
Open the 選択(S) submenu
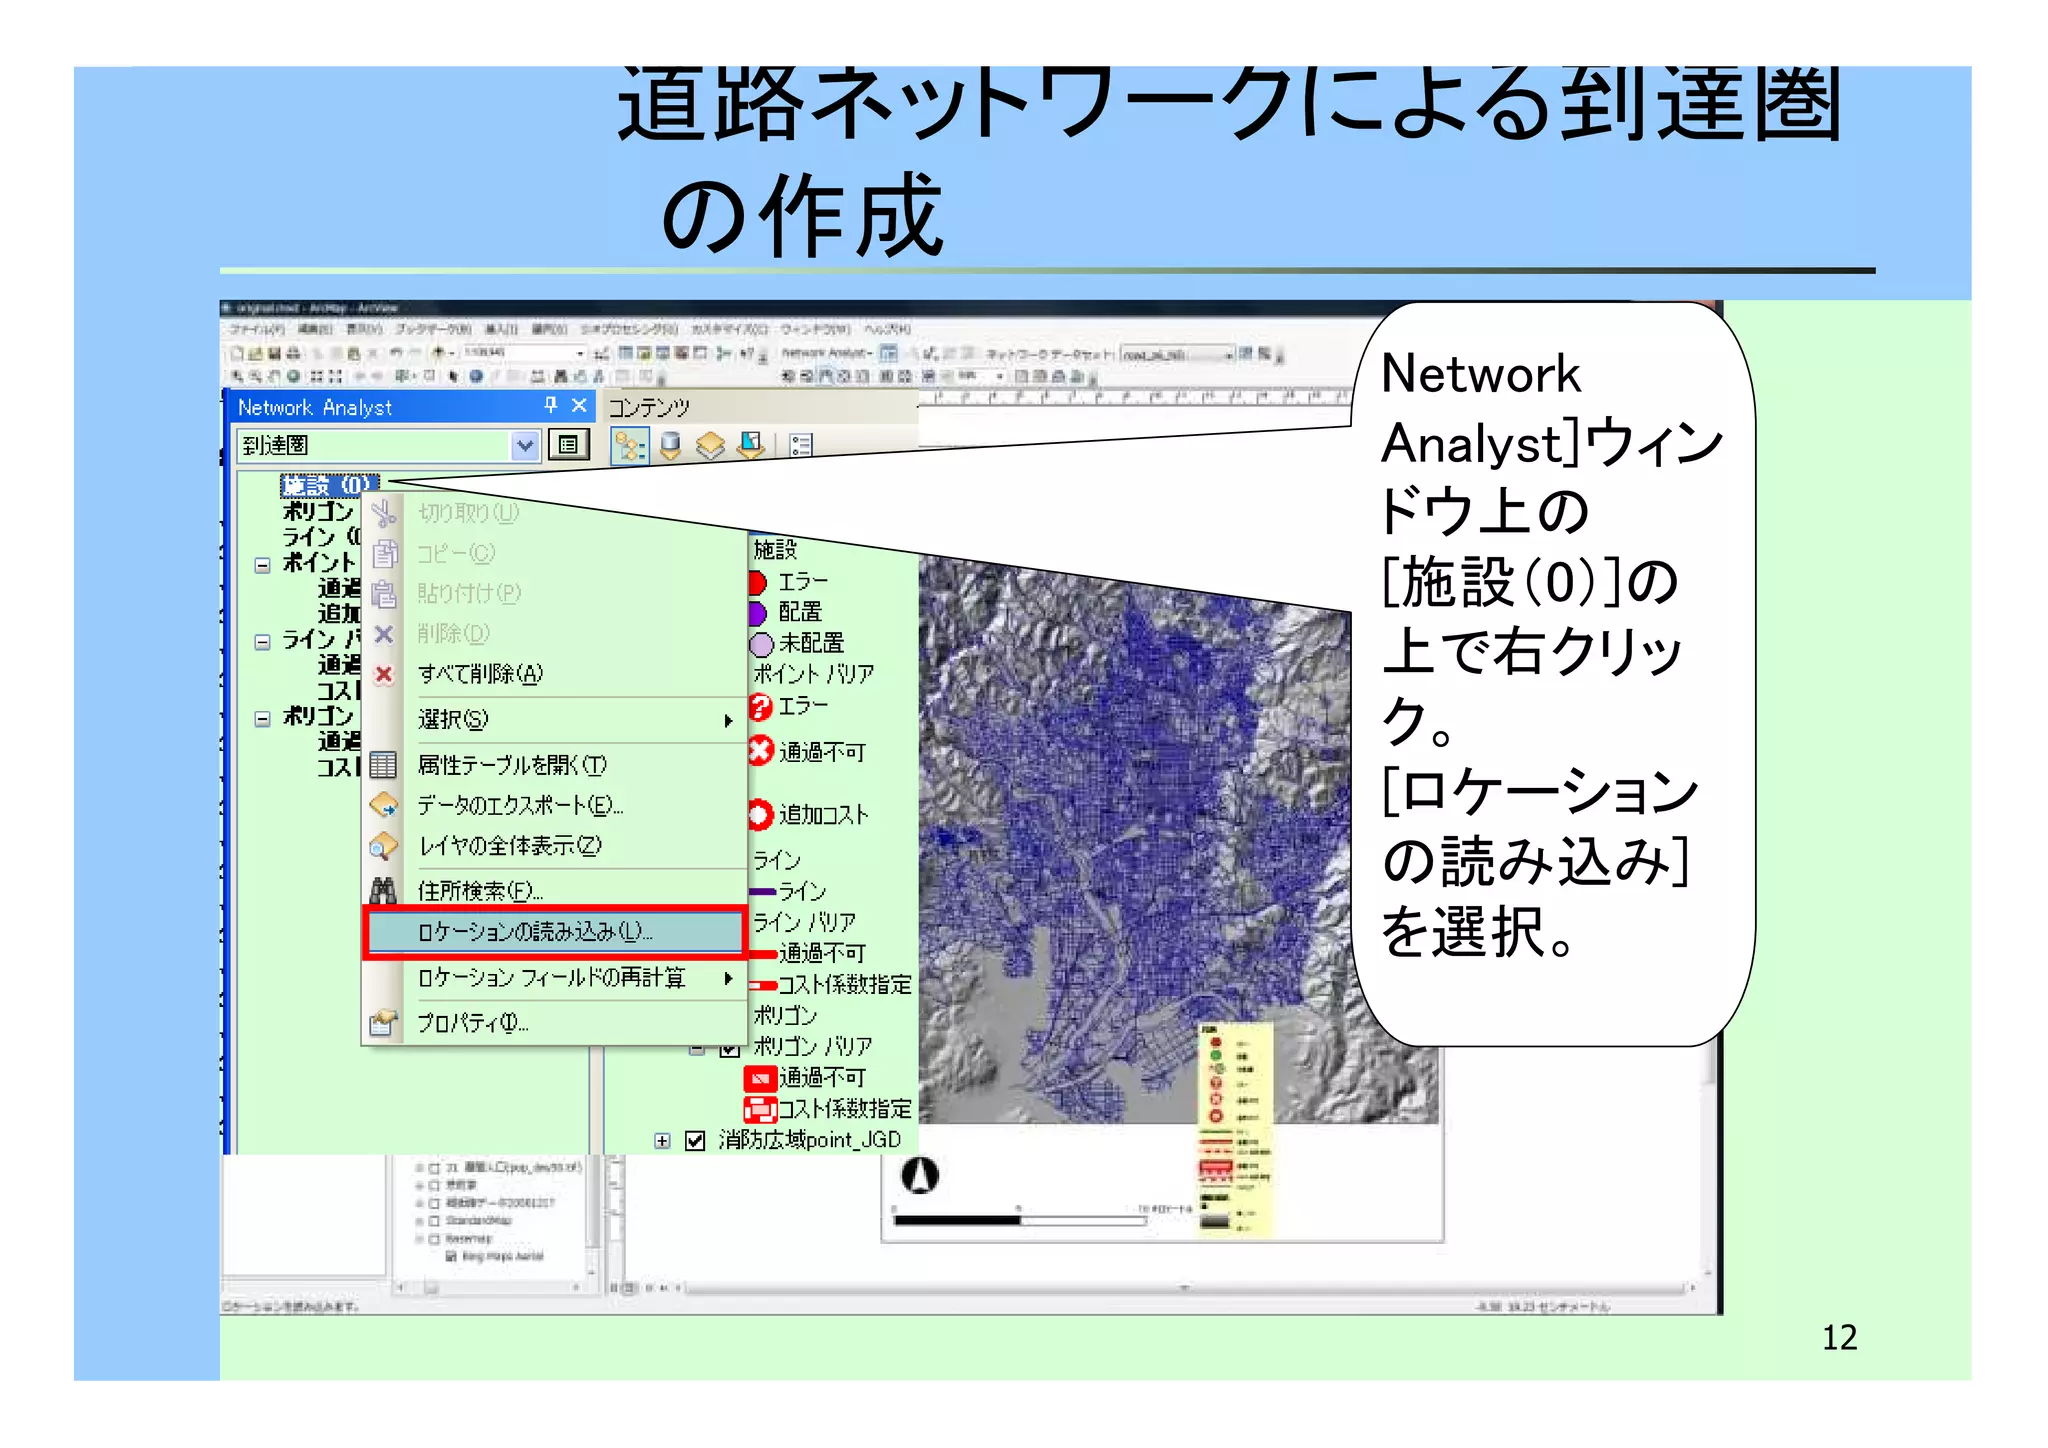pos(555,720)
